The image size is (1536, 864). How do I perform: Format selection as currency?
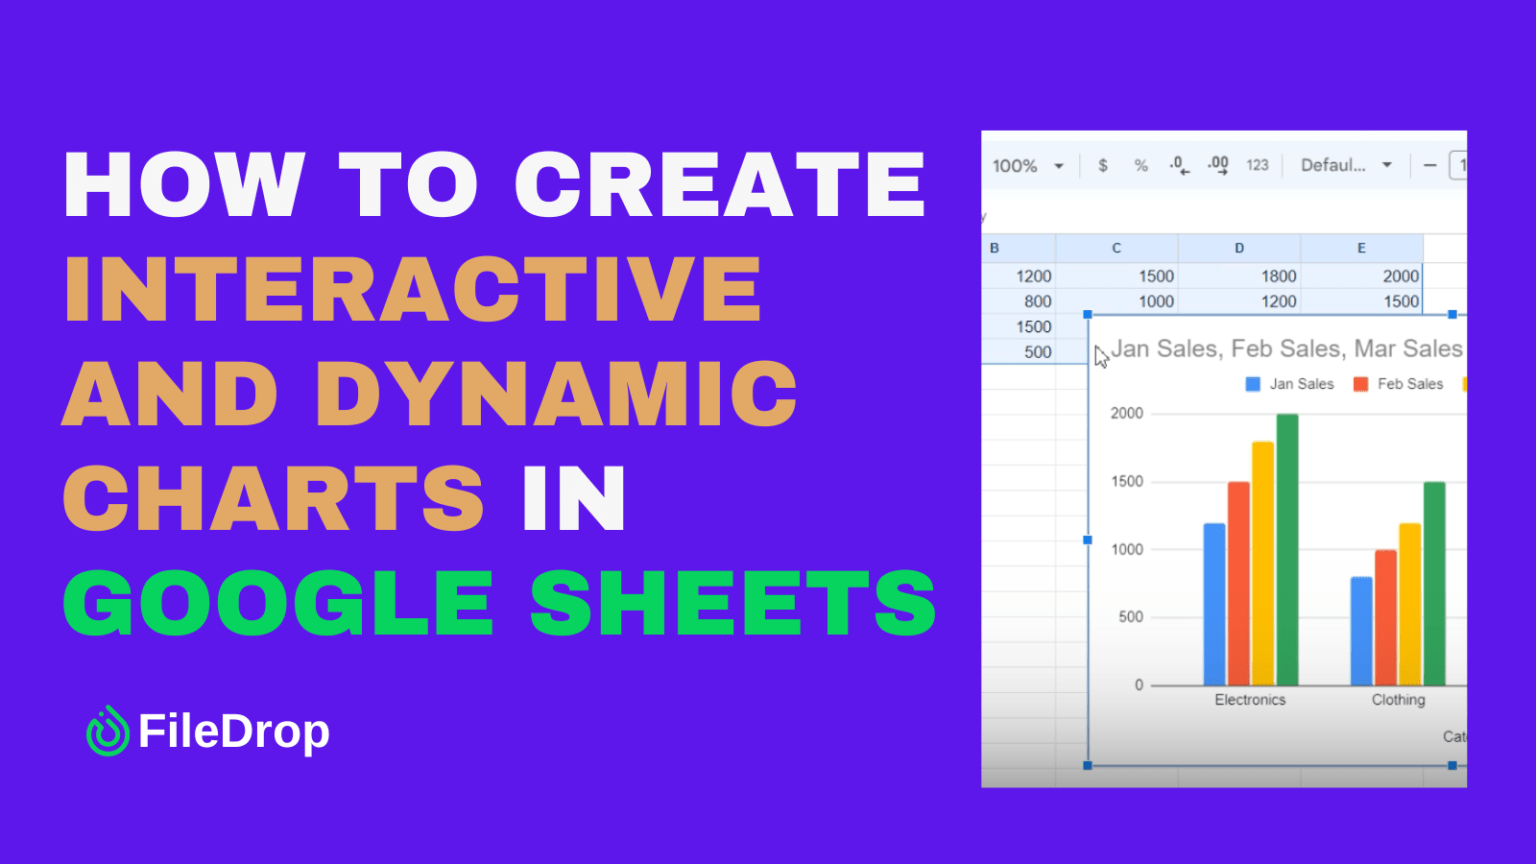click(1103, 166)
